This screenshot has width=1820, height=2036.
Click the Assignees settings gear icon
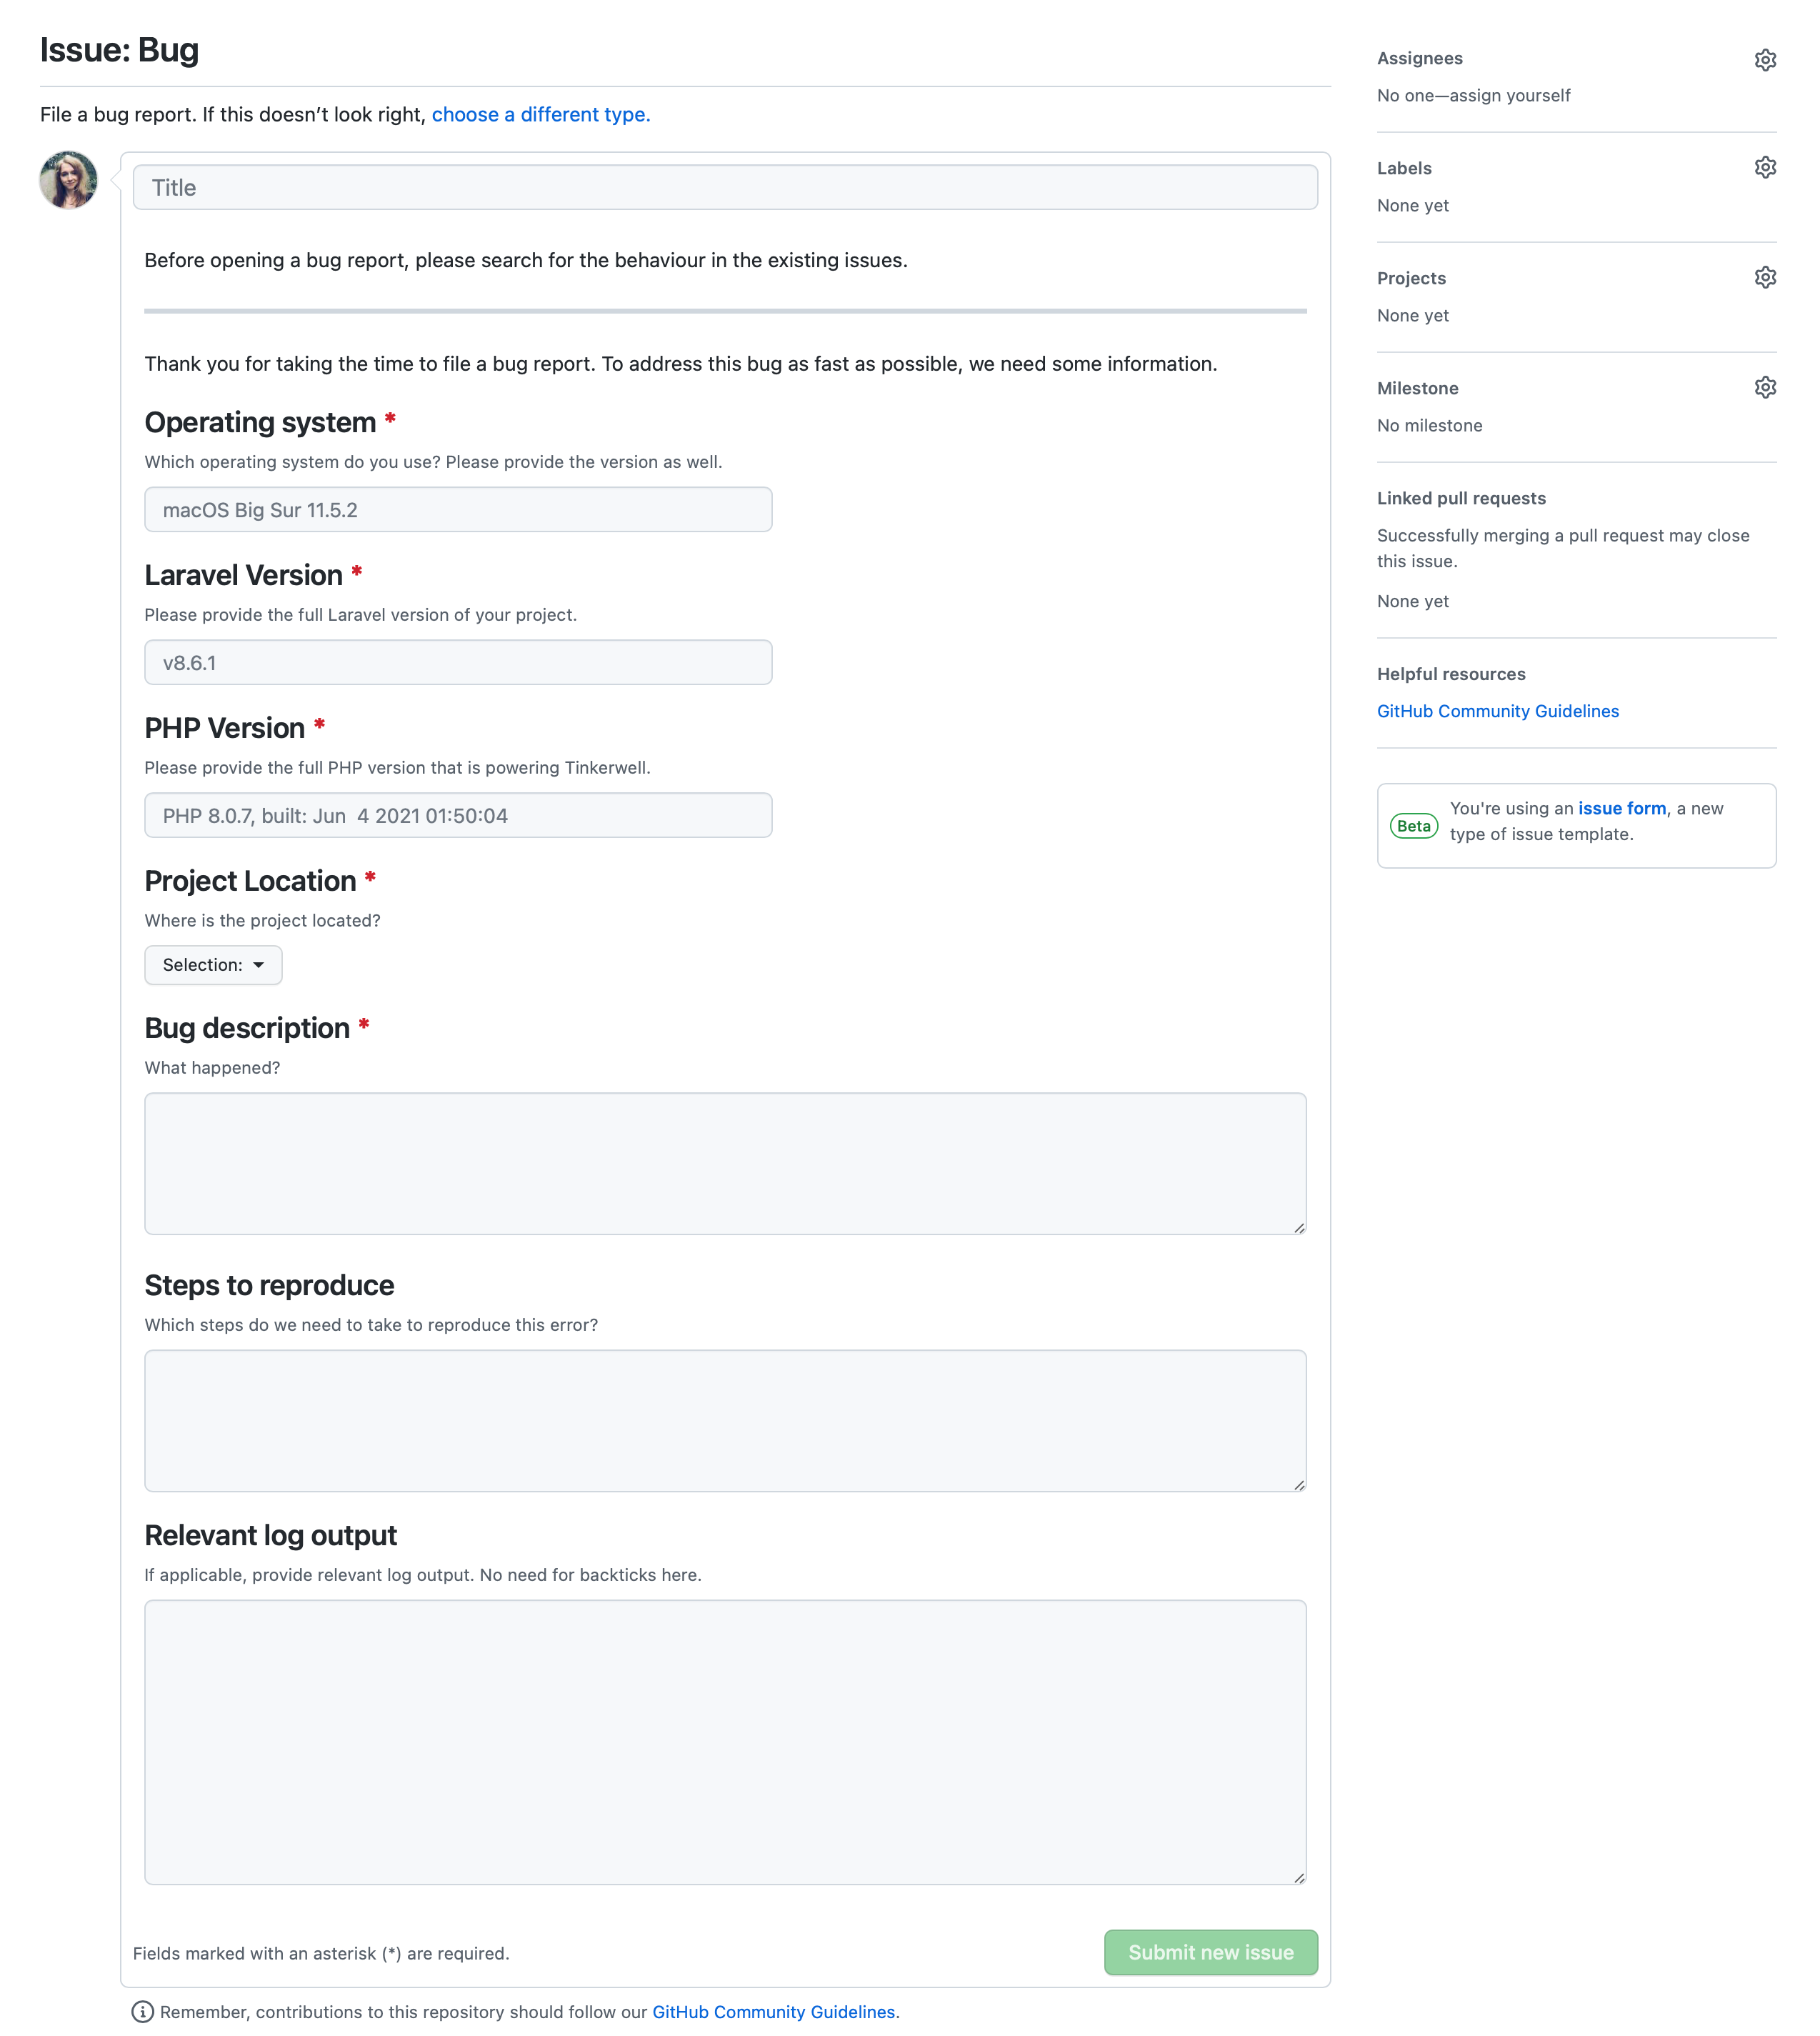[1764, 58]
